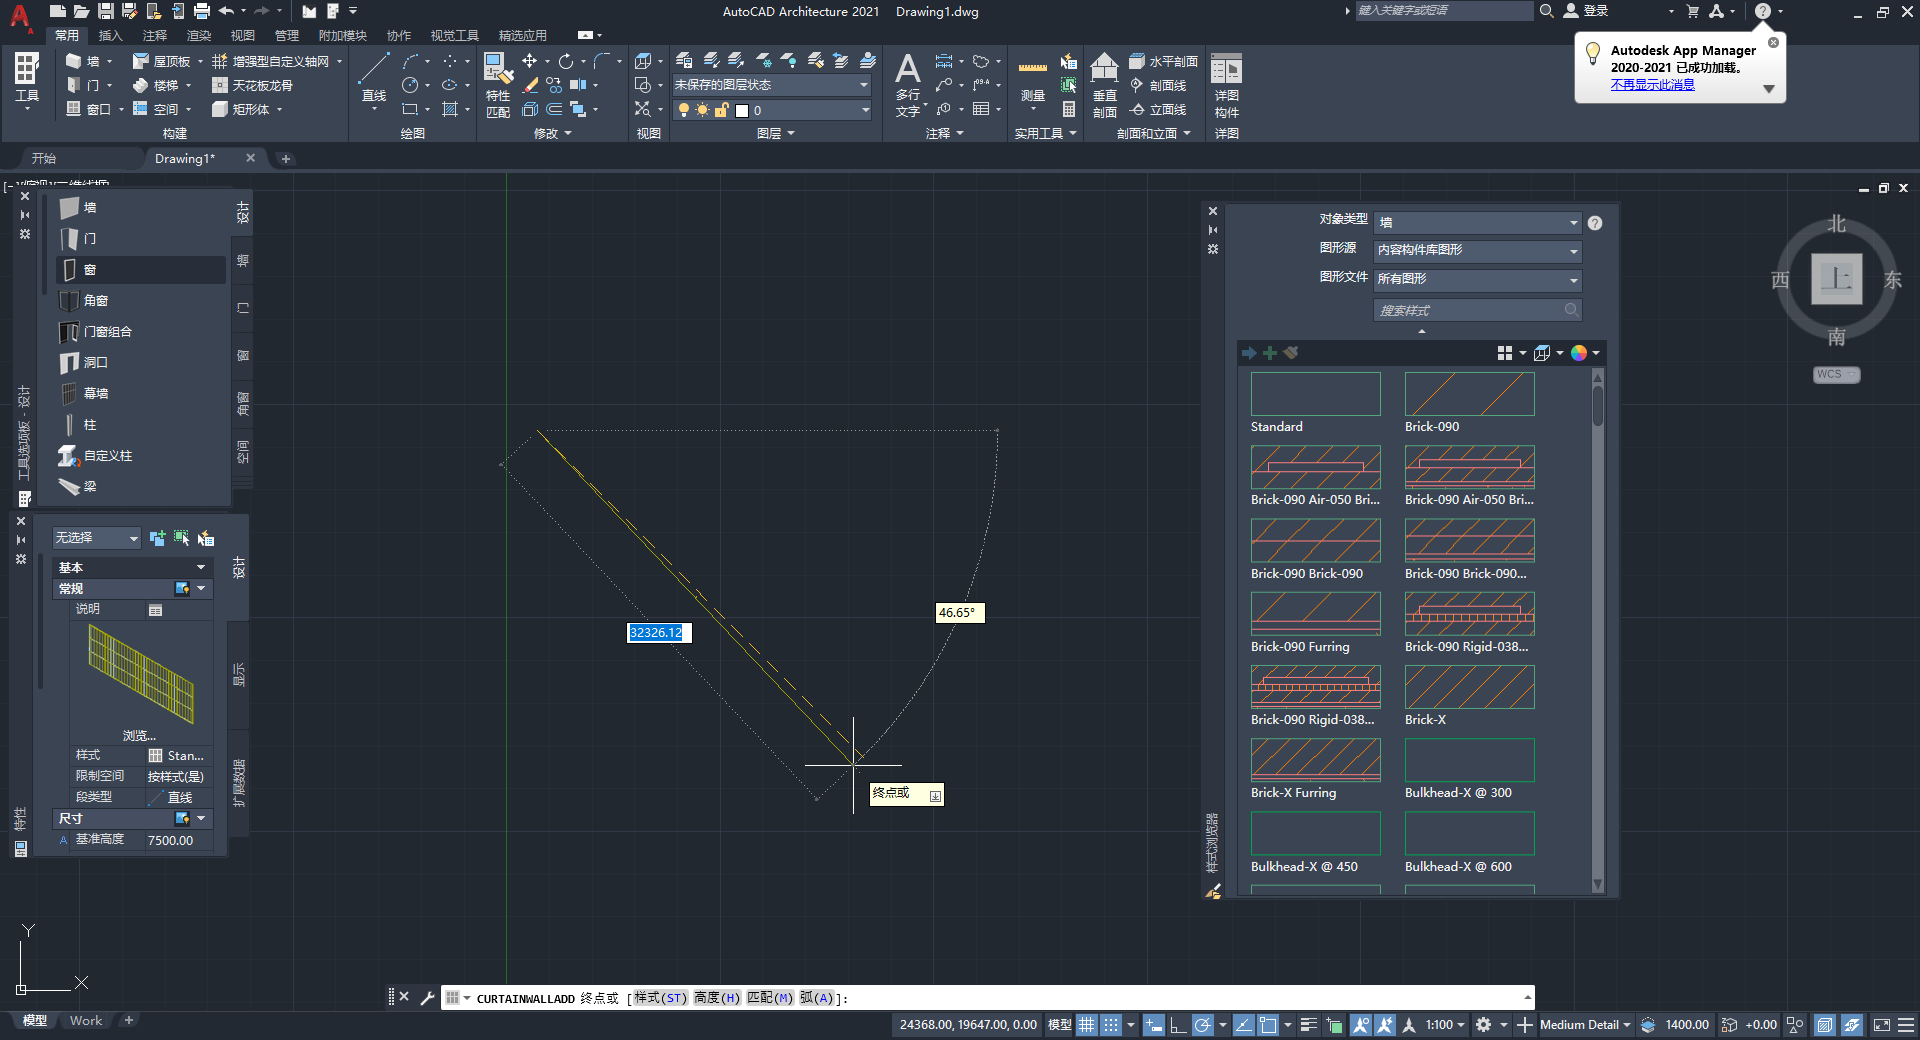Toggle polar tracking in status bar
Screen dimensions: 1920x1040
[x=1202, y=1024]
